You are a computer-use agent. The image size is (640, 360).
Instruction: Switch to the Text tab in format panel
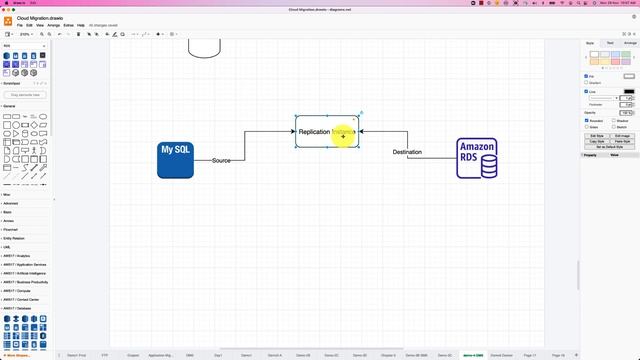[610, 43]
